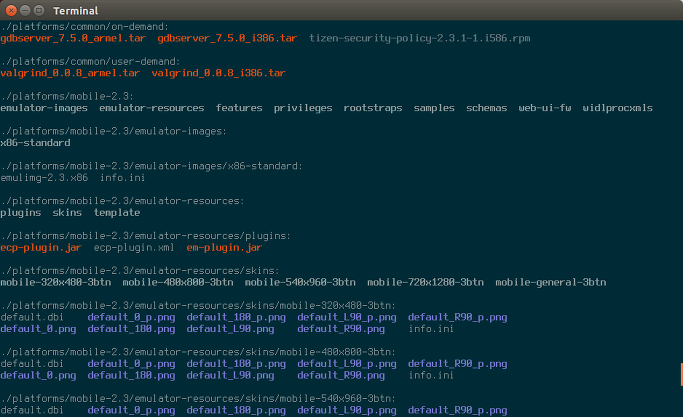Close the Terminal window

pyautogui.click(x=12, y=10)
